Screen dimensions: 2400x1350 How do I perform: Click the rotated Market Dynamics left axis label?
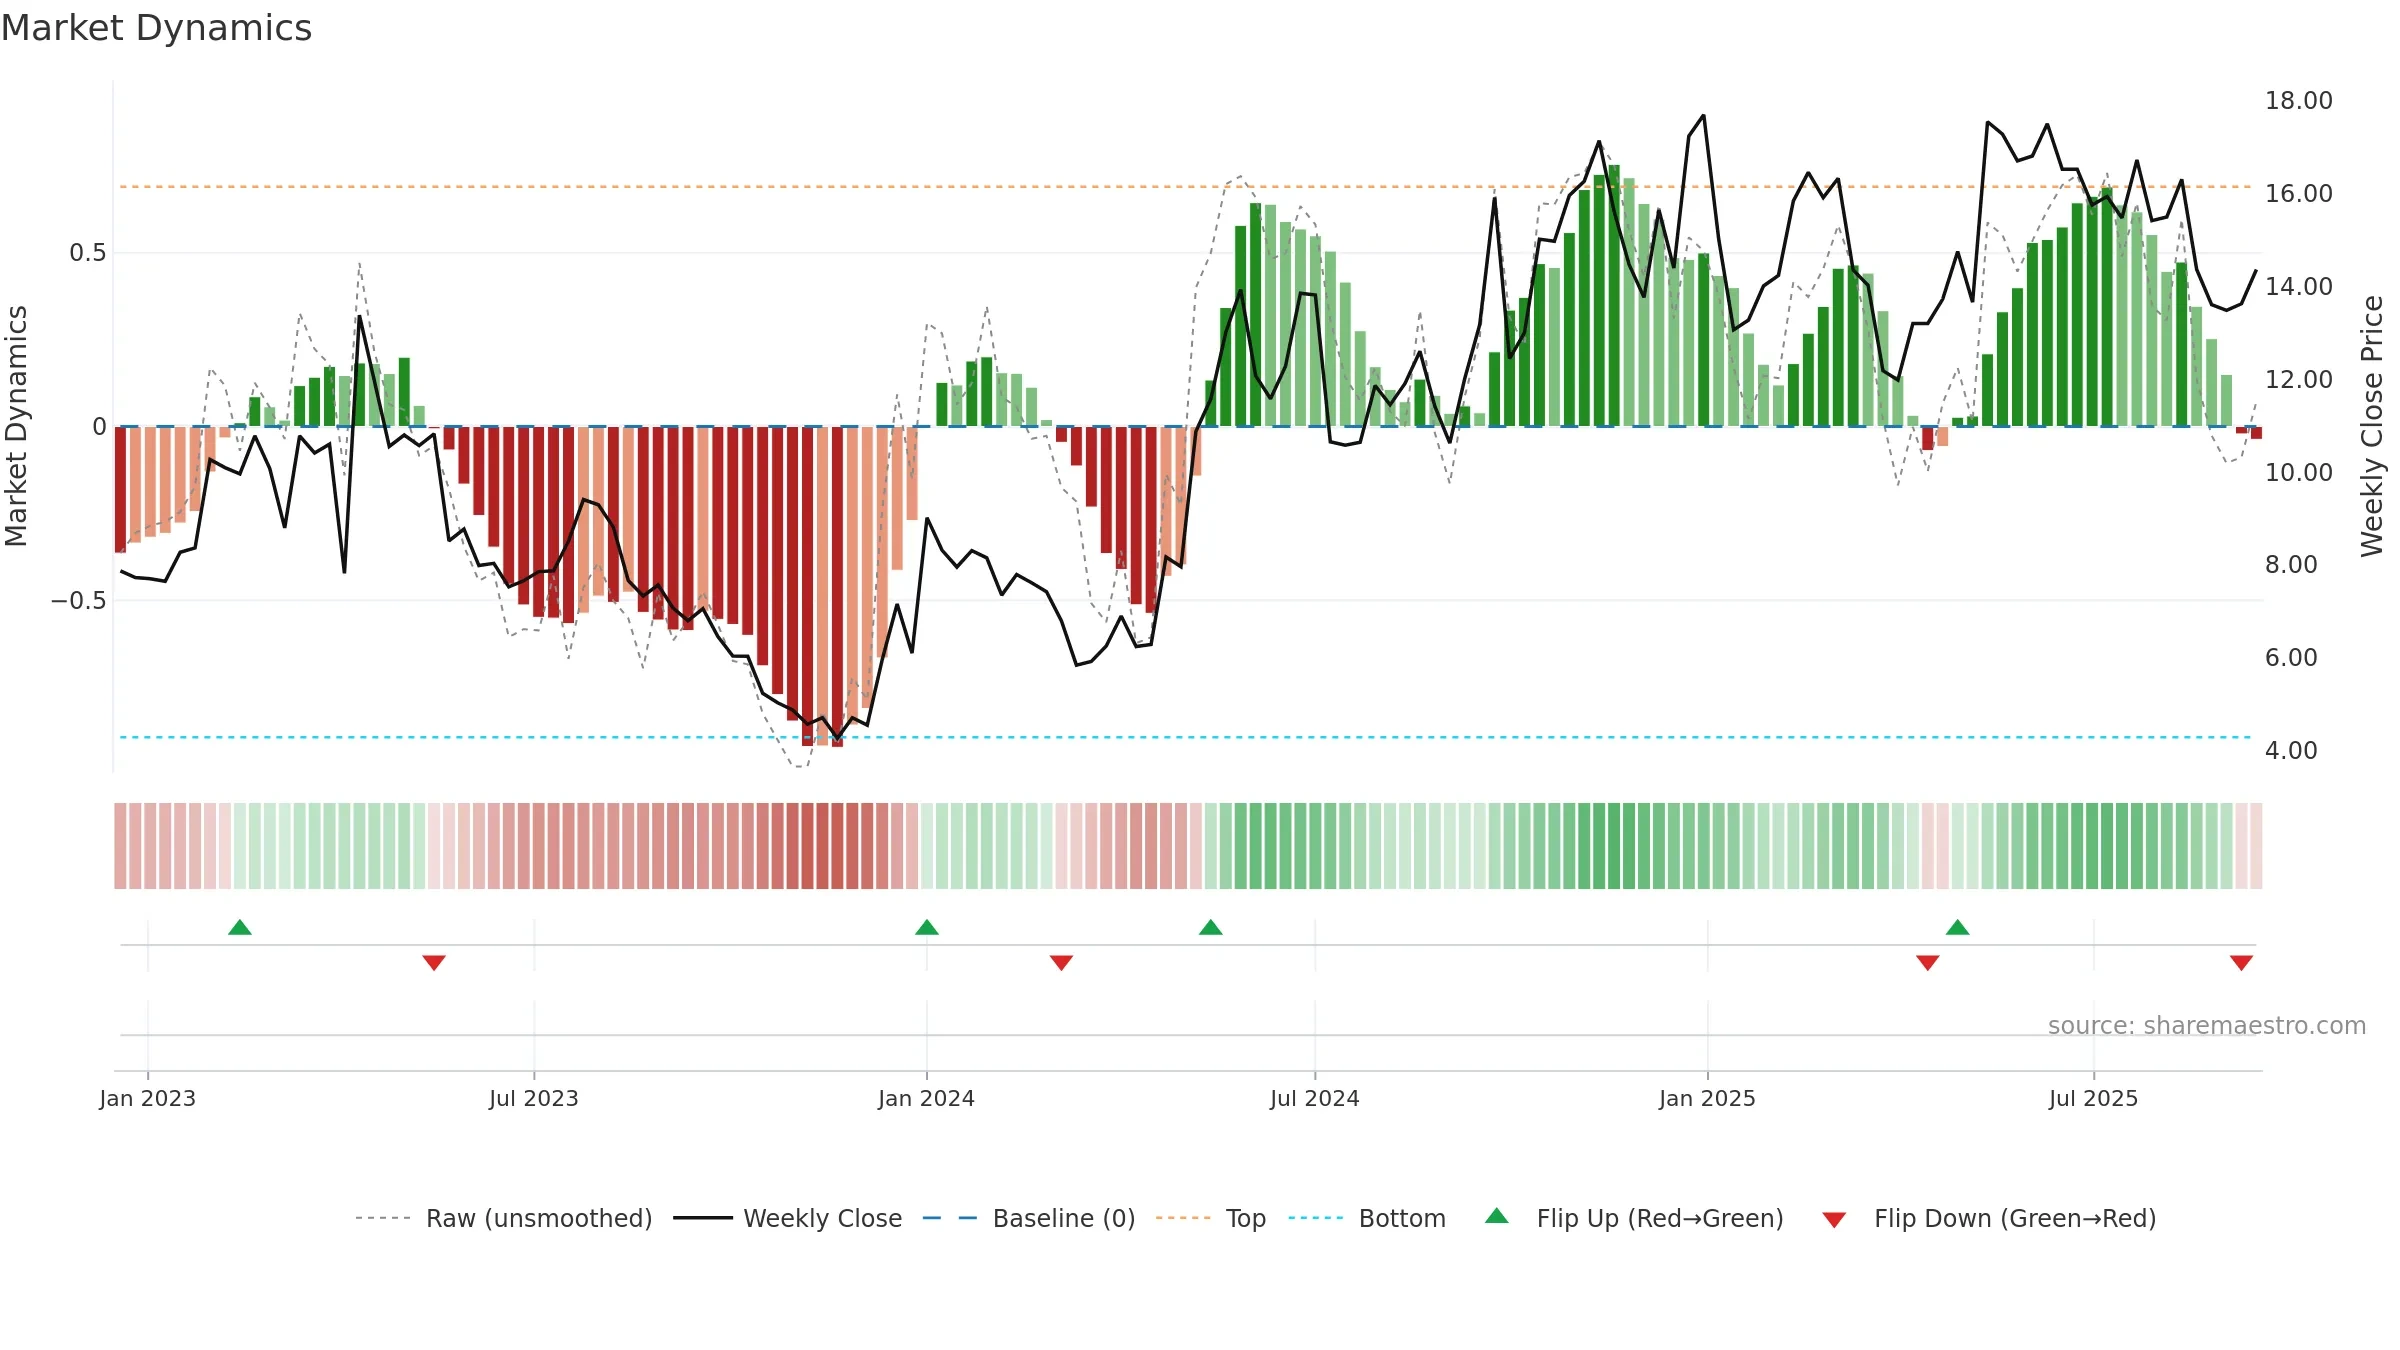pyautogui.click(x=16, y=426)
